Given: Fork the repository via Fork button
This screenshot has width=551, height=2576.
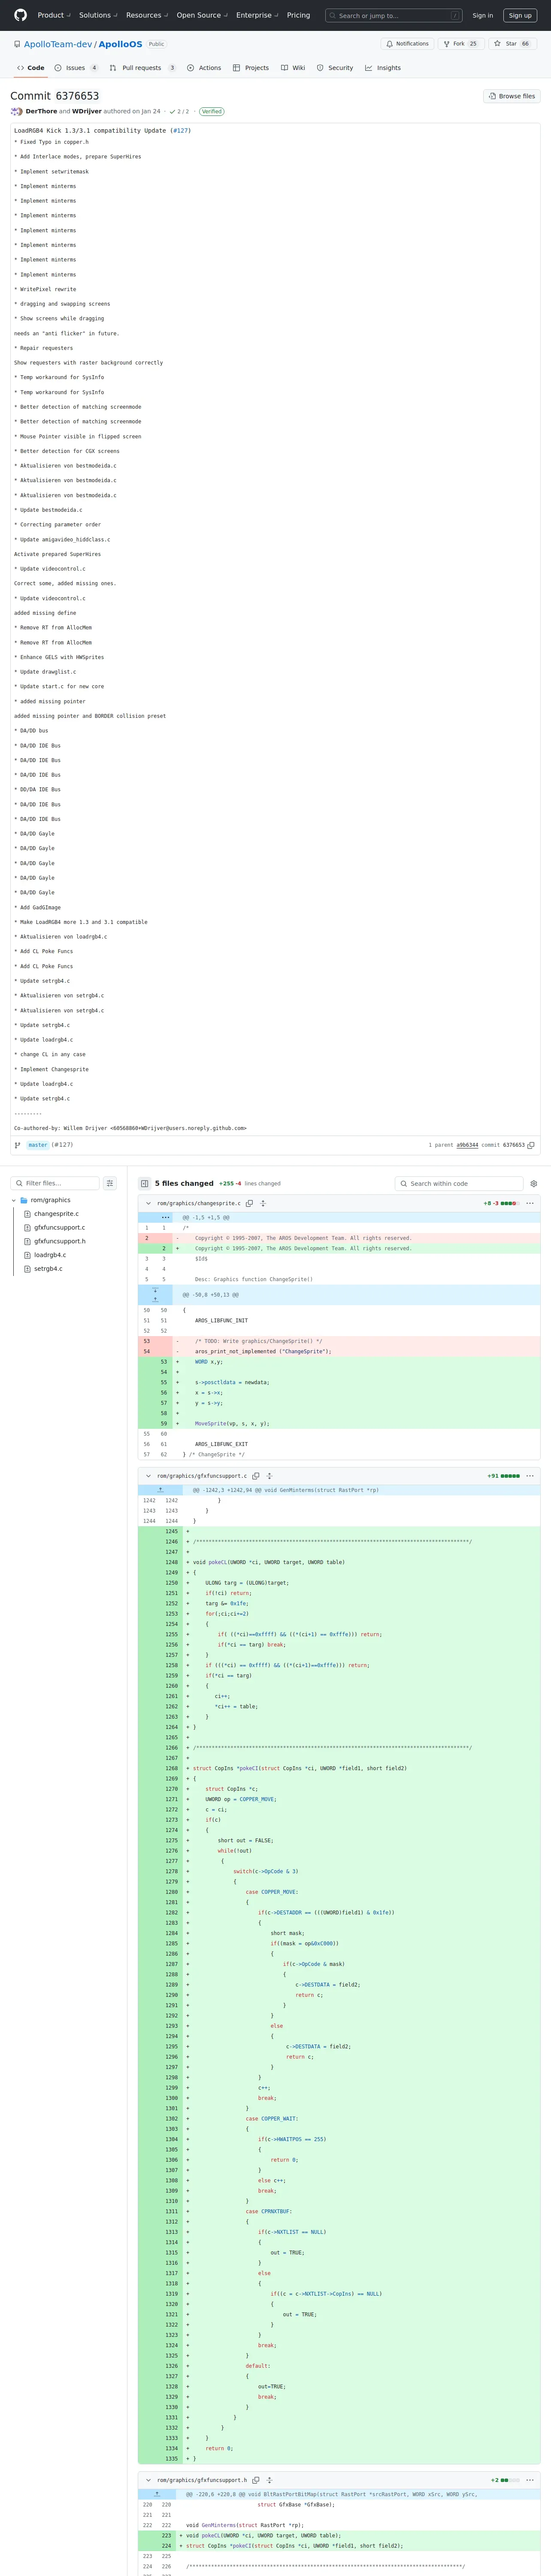Looking at the screenshot, I should tap(460, 44).
